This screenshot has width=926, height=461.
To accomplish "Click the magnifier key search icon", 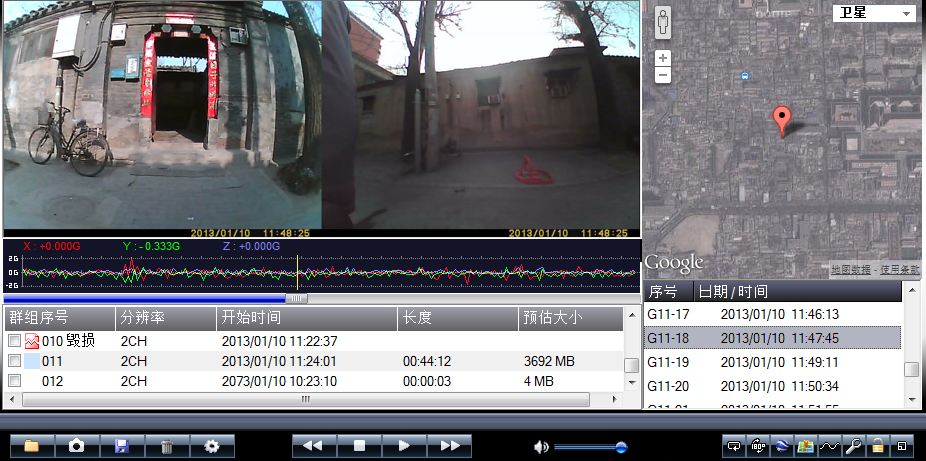I will (x=854, y=446).
